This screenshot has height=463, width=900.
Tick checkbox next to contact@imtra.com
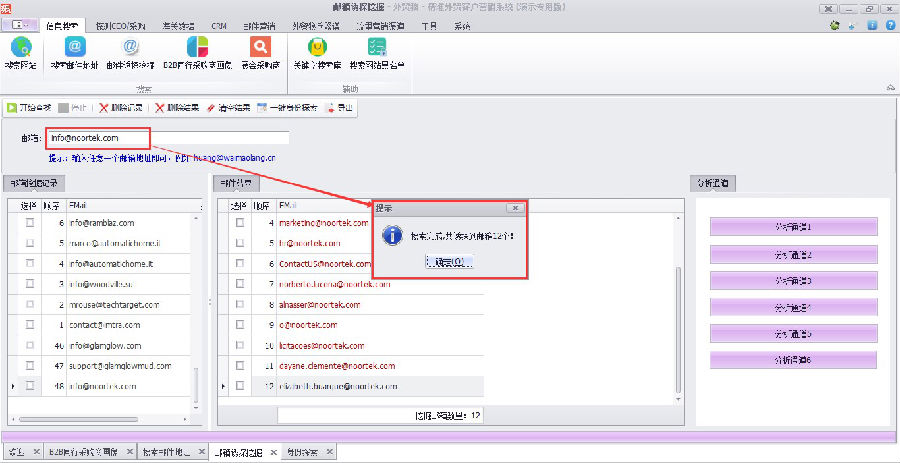pos(30,325)
